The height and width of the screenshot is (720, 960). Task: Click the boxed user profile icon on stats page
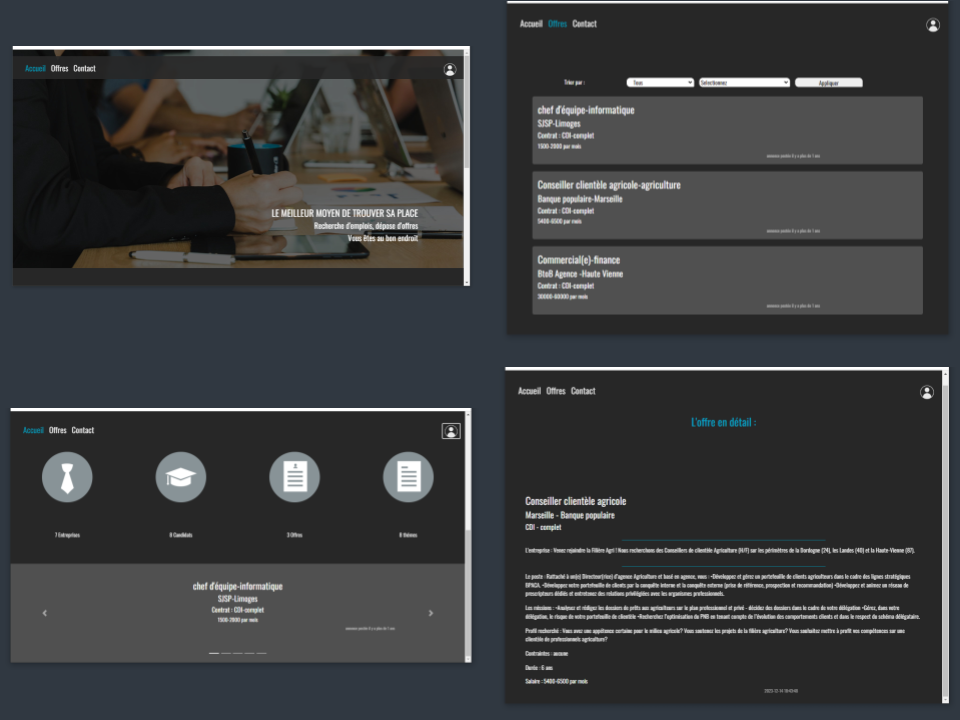451,431
